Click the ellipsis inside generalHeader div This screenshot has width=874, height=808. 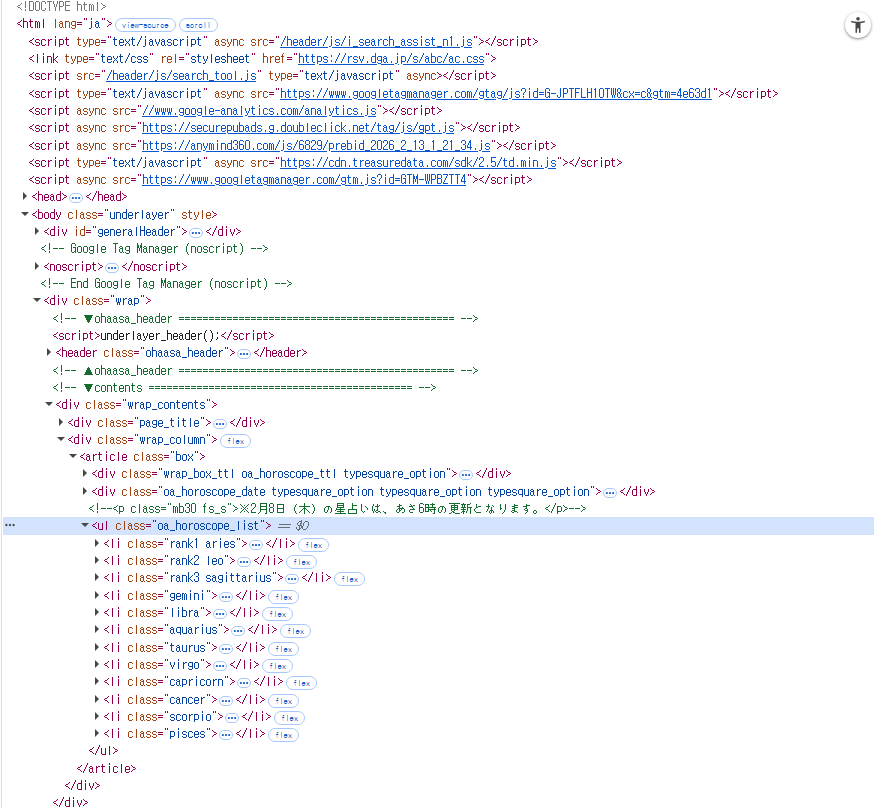(196, 232)
